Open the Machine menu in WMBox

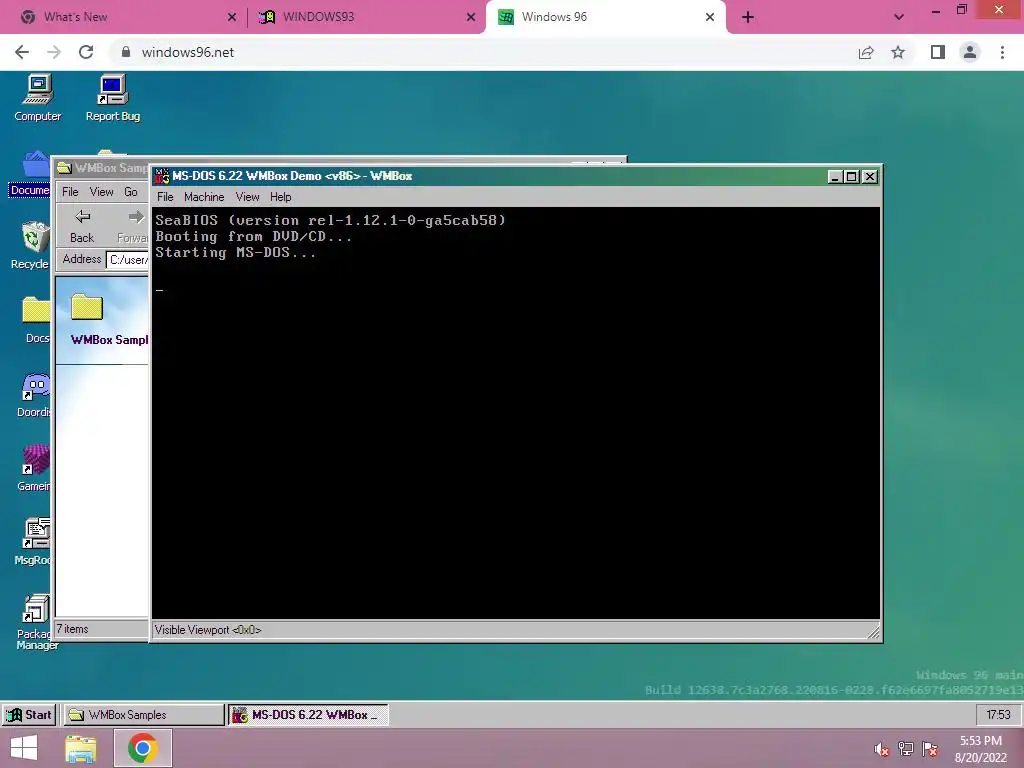coord(204,197)
